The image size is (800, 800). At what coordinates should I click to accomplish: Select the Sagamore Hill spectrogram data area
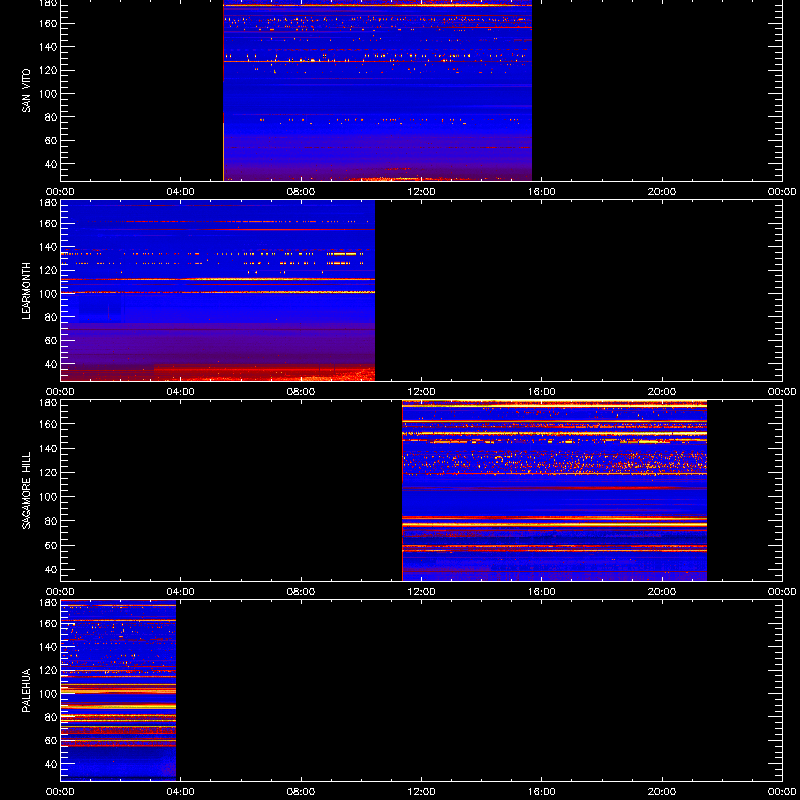555,490
